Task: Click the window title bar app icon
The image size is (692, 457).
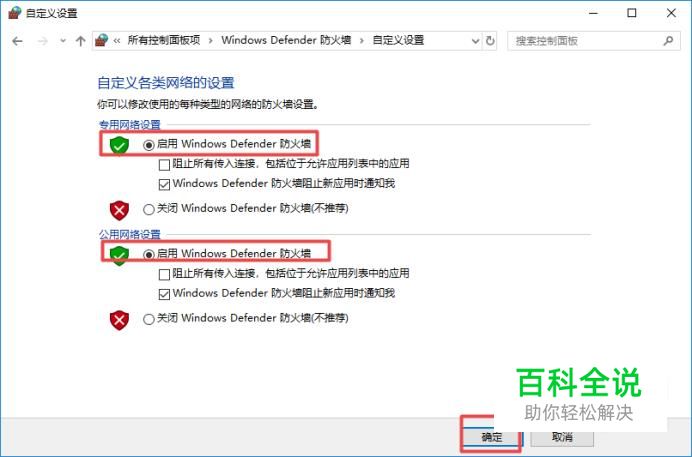Action: (x=14, y=12)
